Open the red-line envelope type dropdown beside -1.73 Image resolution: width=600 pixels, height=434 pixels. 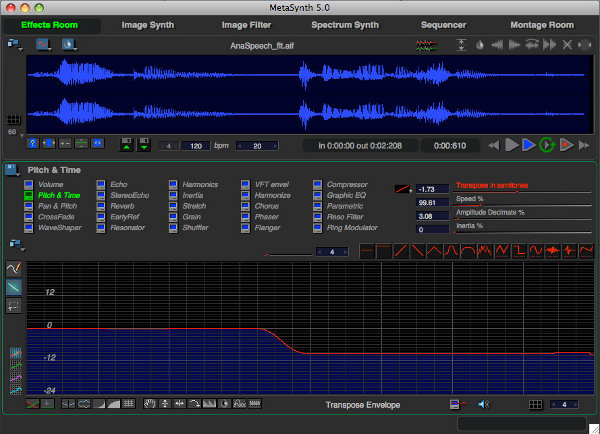pyautogui.click(x=403, y=189)
